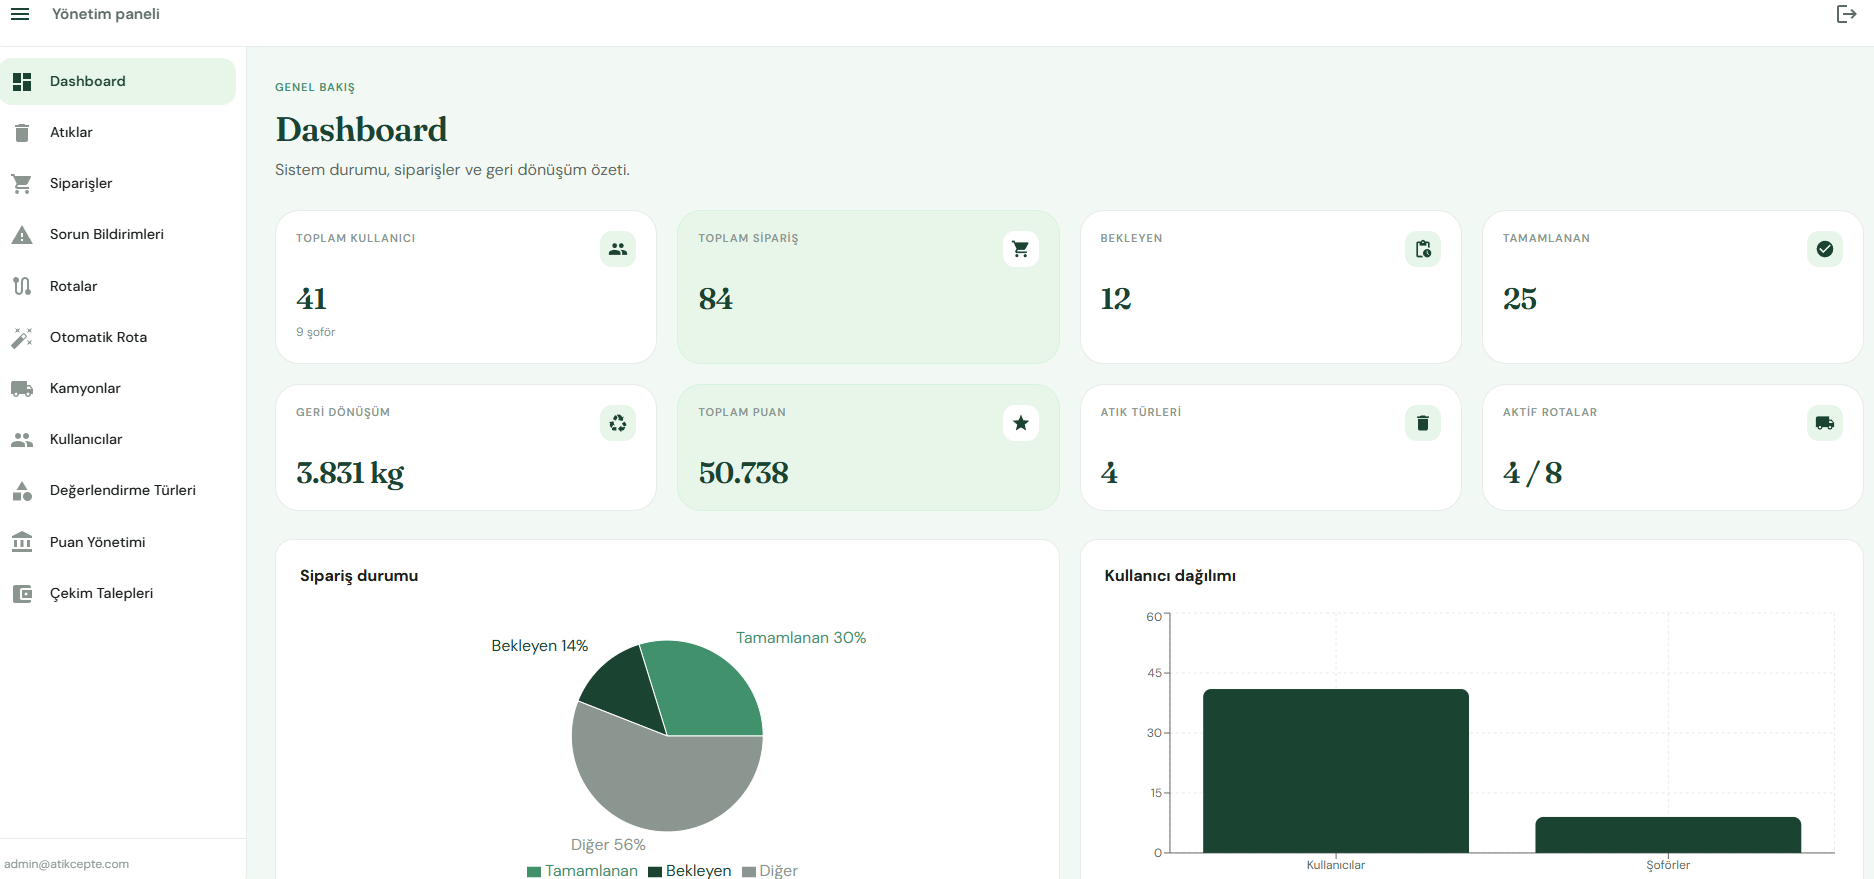
Task: Click the Otomatik Rota magic wand icon
Action: (x=22, y=337)
